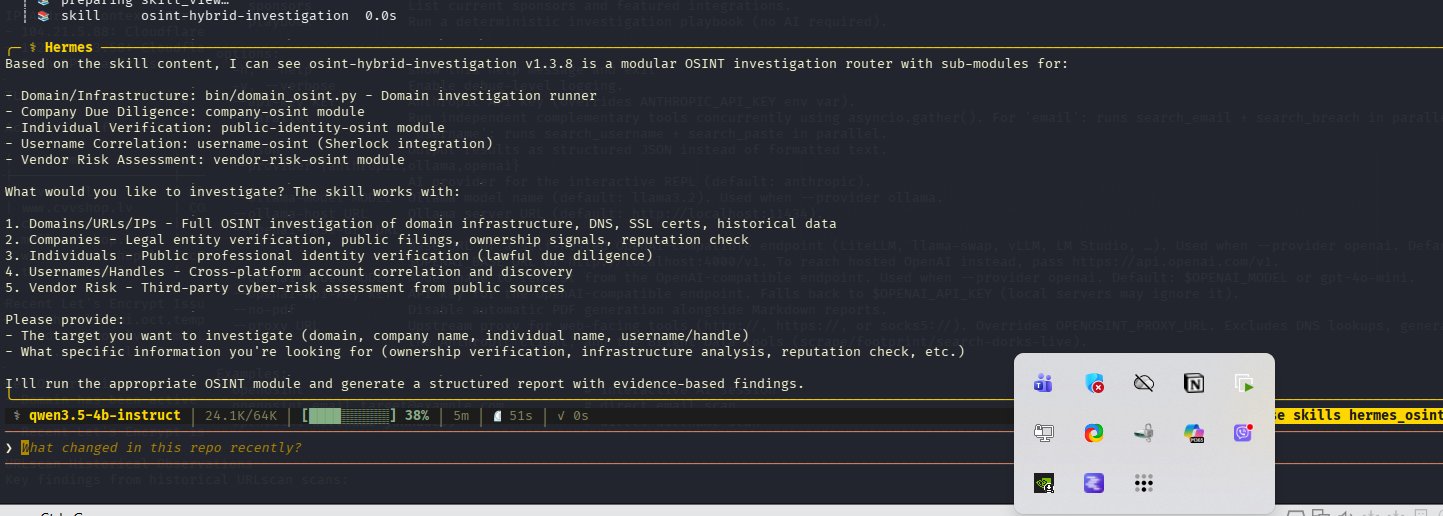Click the qwen3.5-4b-instruct model label

[105, 415]
